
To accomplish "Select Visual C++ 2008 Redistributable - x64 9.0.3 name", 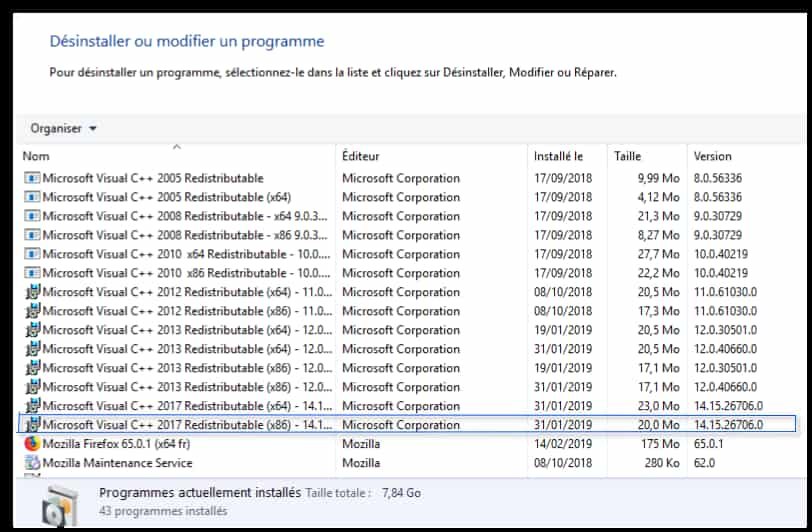I will (x=185, y=216).
